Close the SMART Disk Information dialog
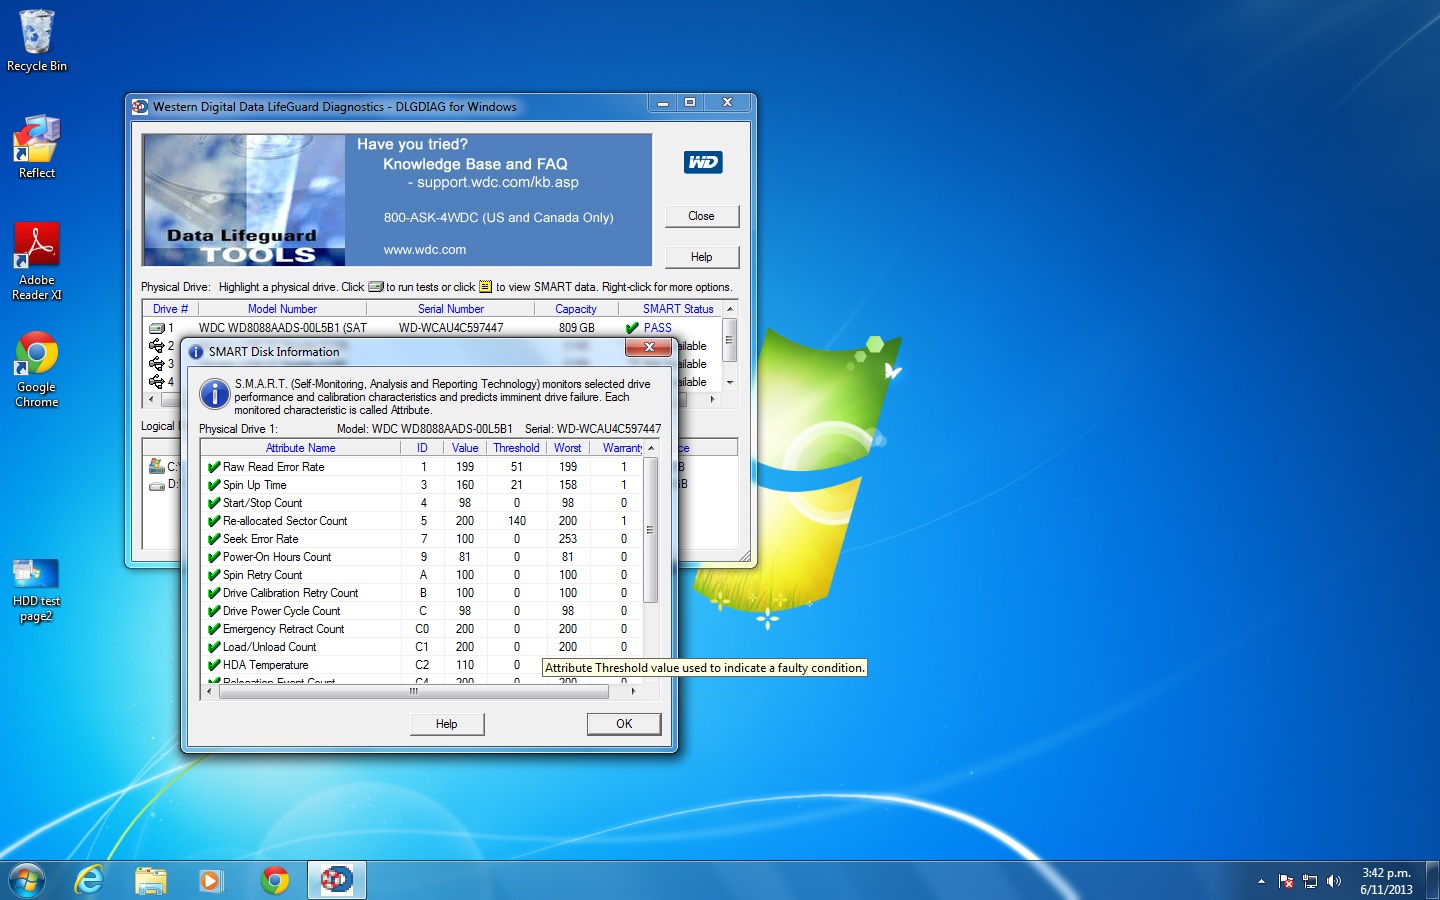 [x=649, y=347]
